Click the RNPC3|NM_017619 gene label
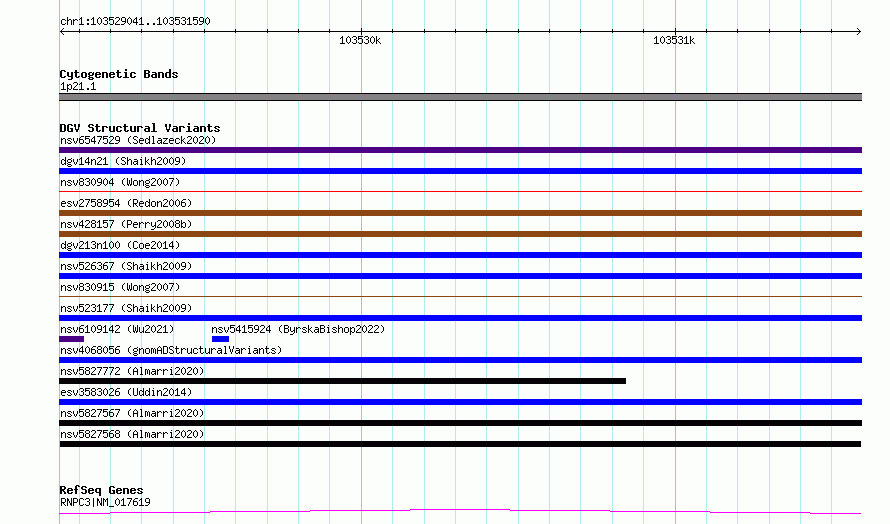The image size is (890, 524). (105, 502)
